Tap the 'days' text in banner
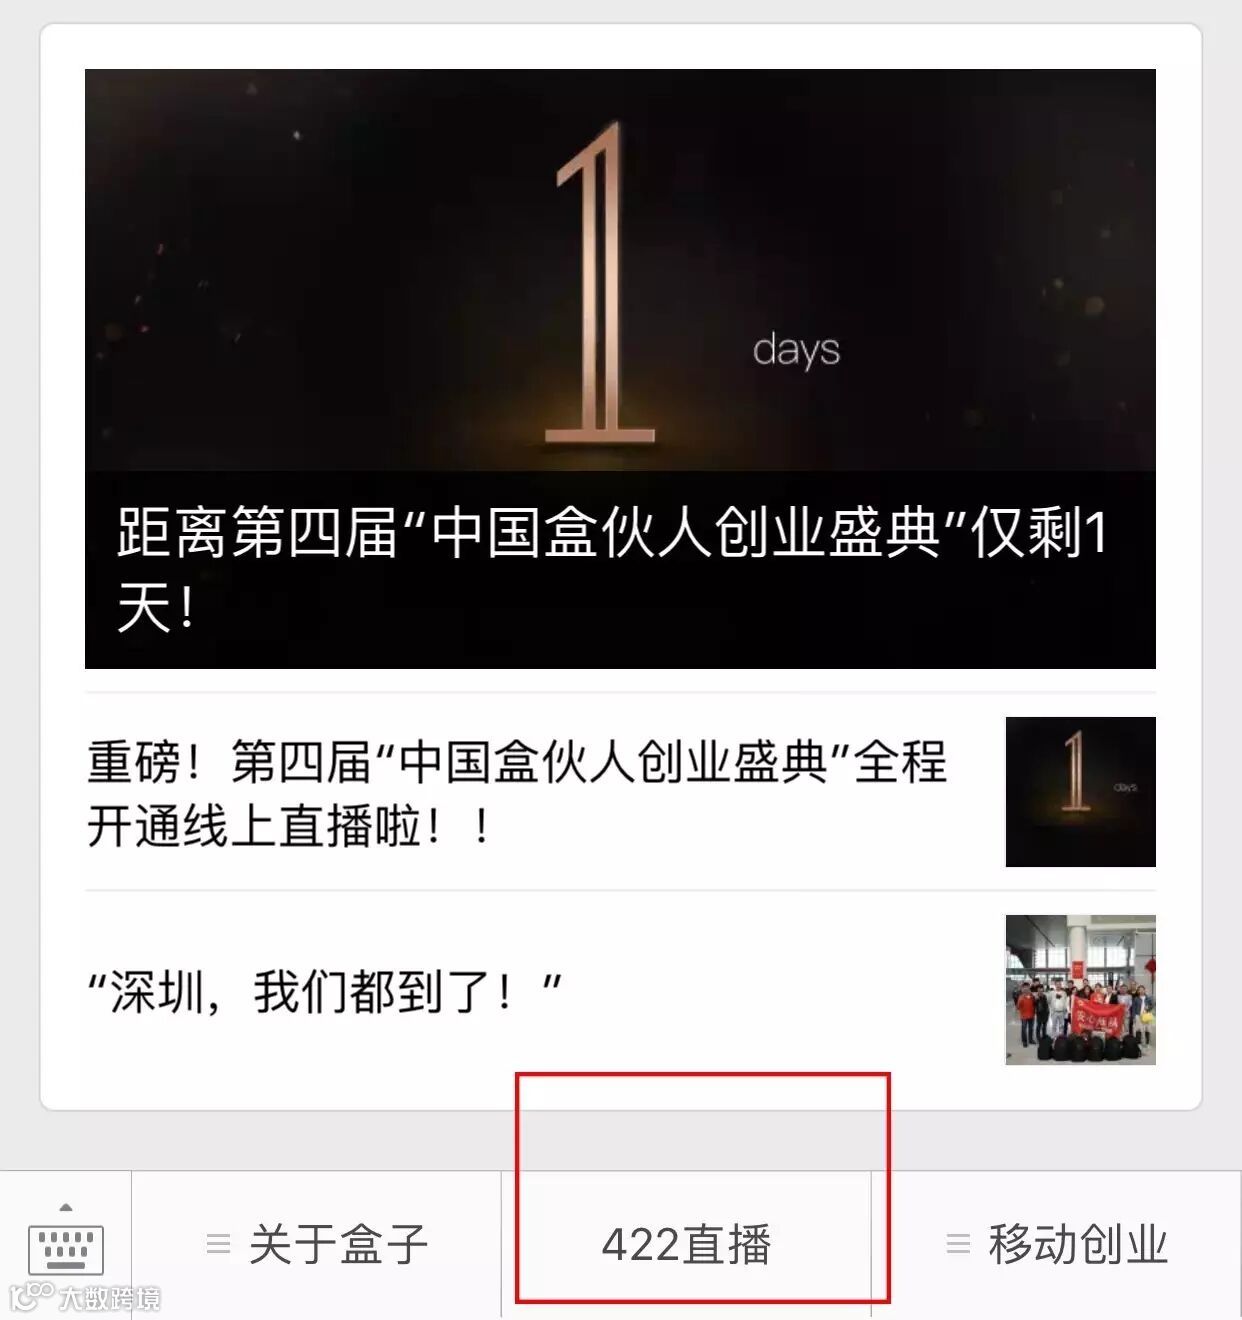Image resolution: width=1242 pixels, height=1320 pixels. [x=796, y=351]
